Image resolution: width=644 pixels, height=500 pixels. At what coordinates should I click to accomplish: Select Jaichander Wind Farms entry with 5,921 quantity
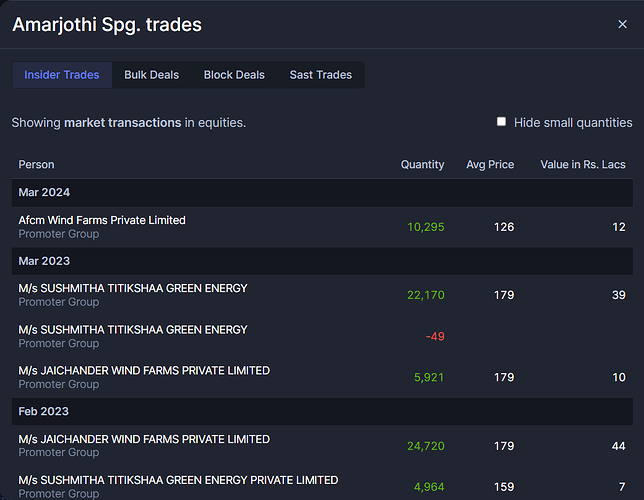click(144, 371)
